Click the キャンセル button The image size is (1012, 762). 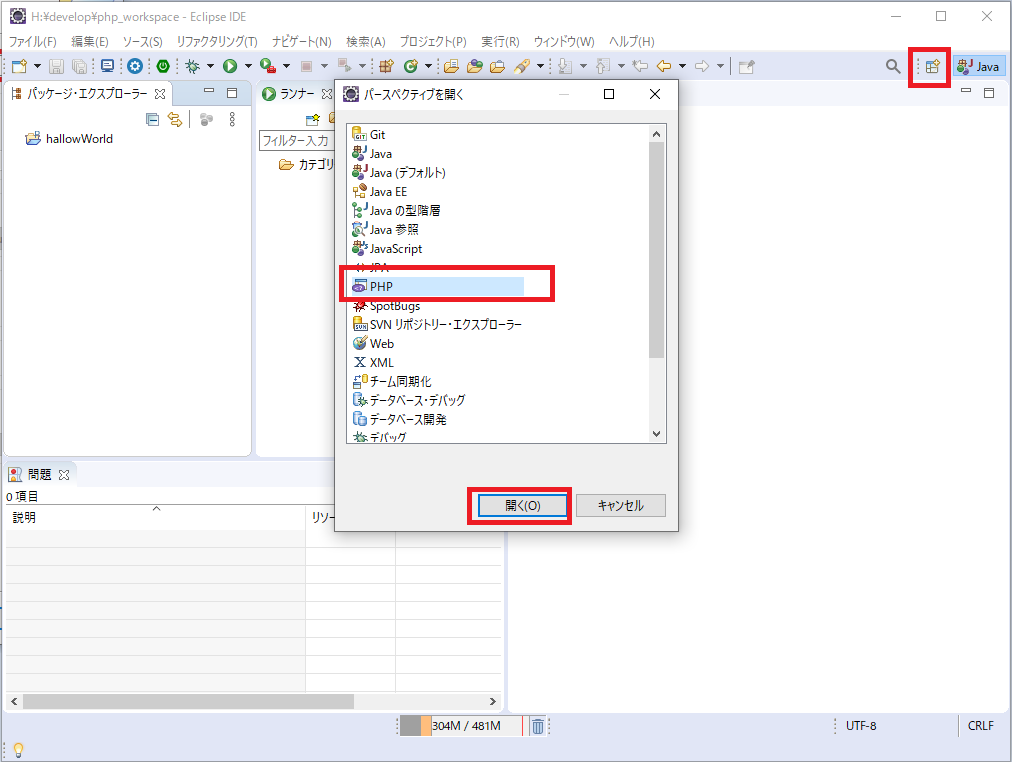click(x=621, y=505)
